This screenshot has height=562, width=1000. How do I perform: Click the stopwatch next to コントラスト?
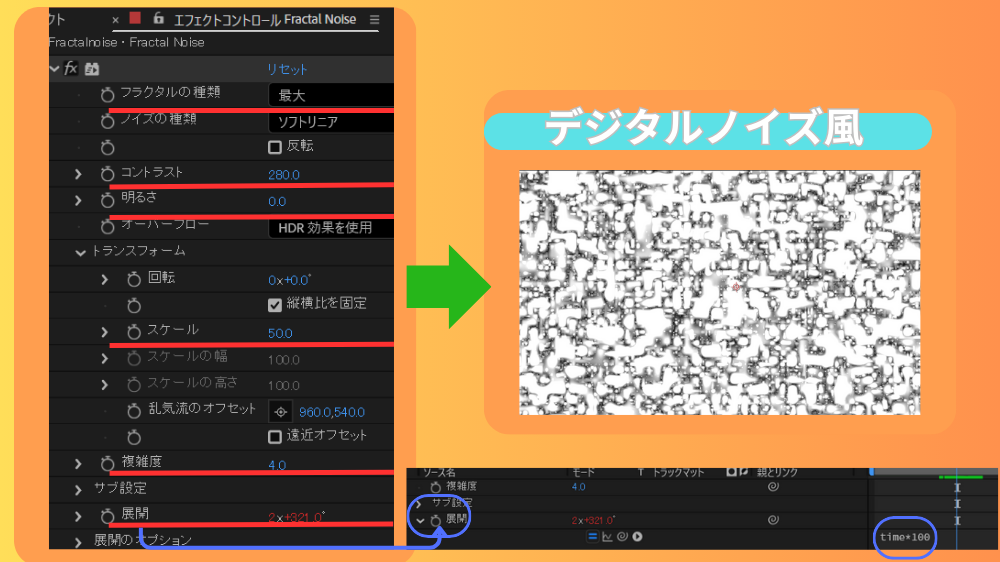(108, 174)
